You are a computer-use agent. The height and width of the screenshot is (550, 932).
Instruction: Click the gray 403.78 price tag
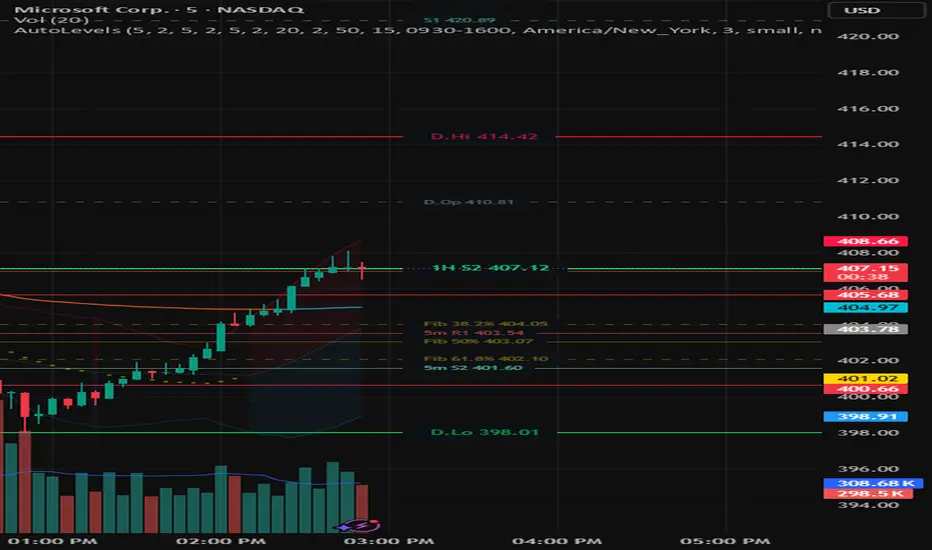point(865,329)
